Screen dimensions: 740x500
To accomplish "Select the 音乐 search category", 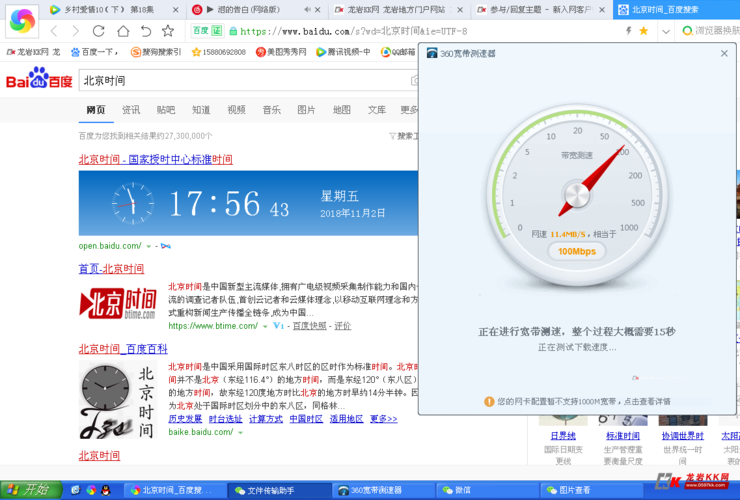I will click(x=271, y=110).
